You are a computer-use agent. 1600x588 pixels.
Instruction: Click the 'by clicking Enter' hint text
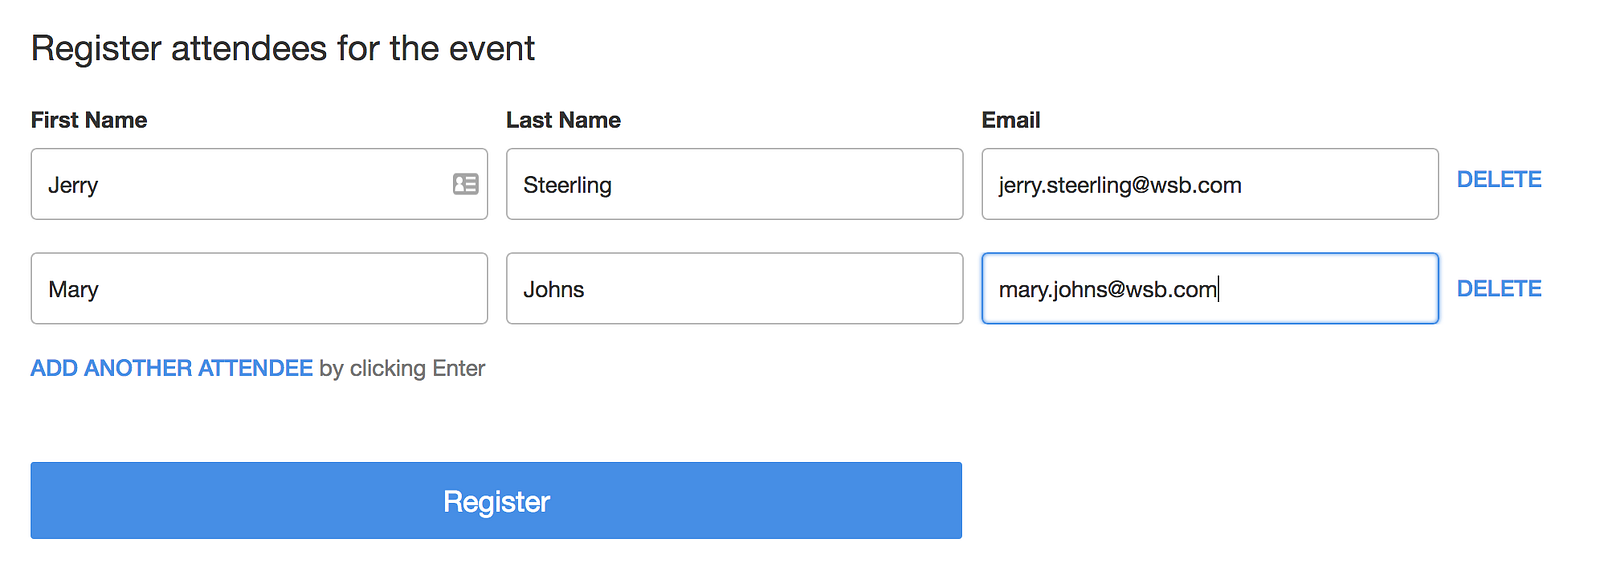coord(402,369)
